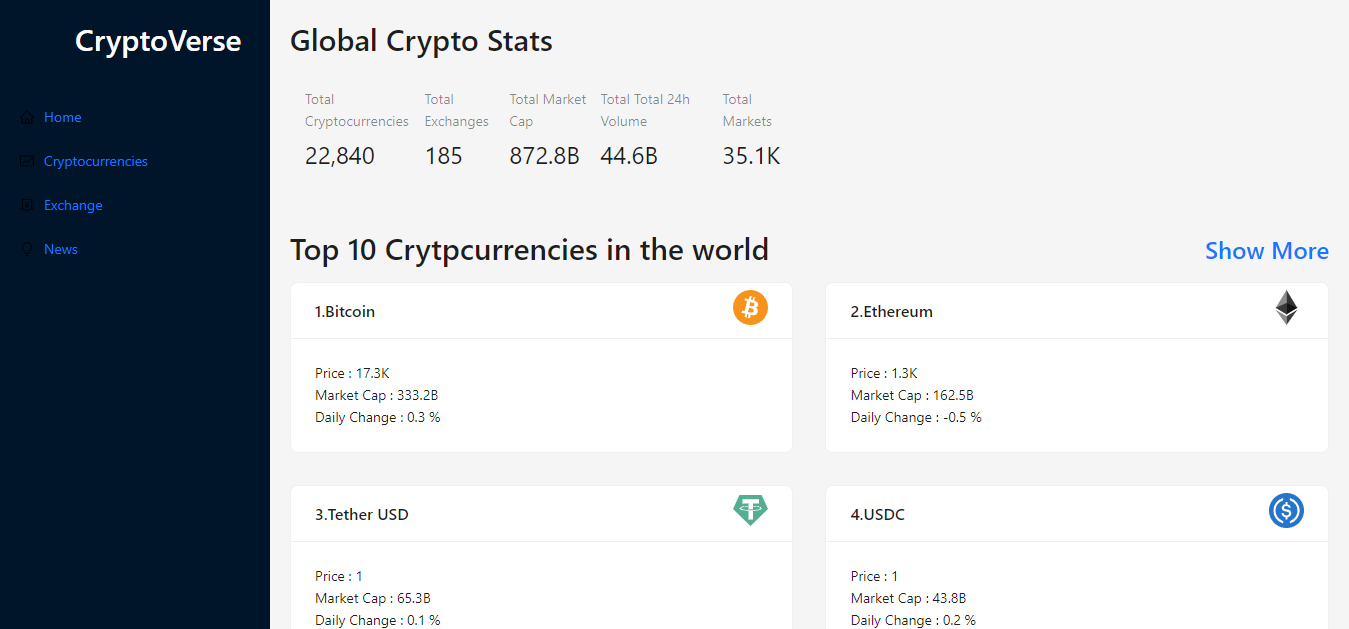This screenshot has width=1349, height=629.
Task: Click the green Tether logo icon
Action: pyautogui.click(x=750, y=510)
